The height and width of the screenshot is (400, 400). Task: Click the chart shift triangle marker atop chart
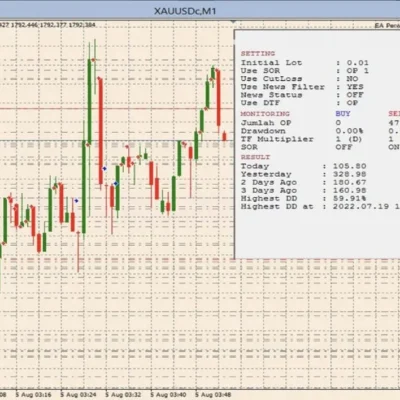tap(233, 22)
